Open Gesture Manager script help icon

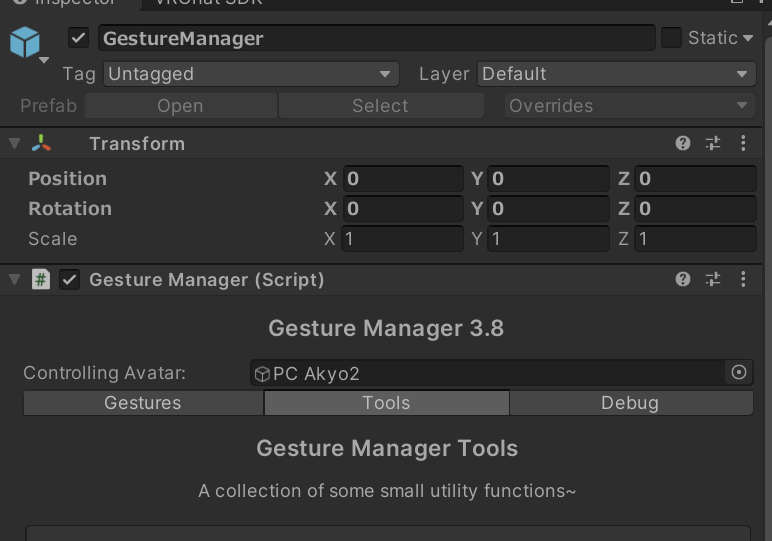click(x=682, y=279)
